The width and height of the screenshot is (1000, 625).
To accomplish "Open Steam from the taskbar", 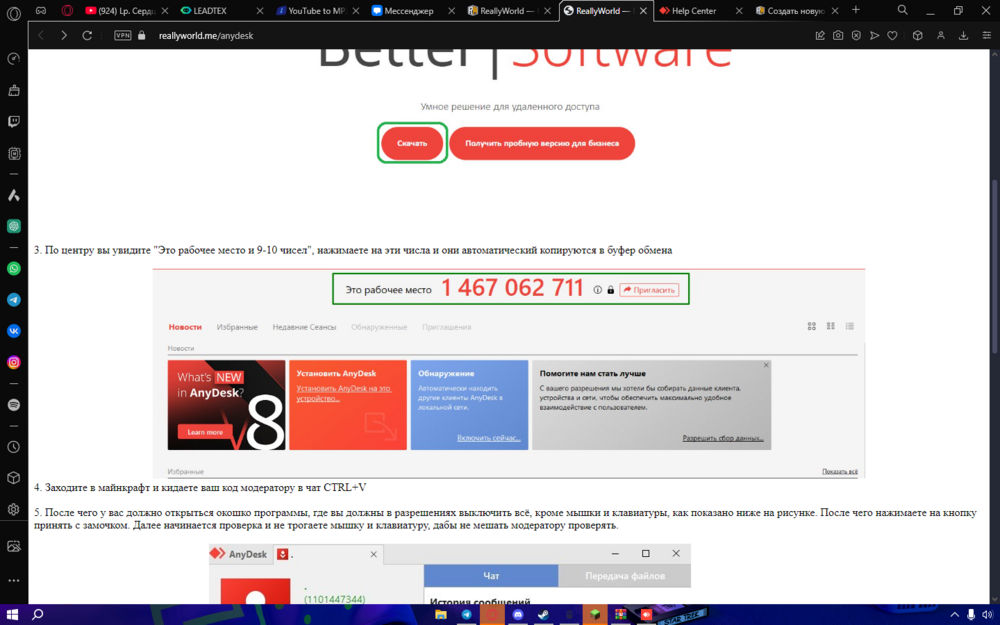I will (x=543, y=614).
